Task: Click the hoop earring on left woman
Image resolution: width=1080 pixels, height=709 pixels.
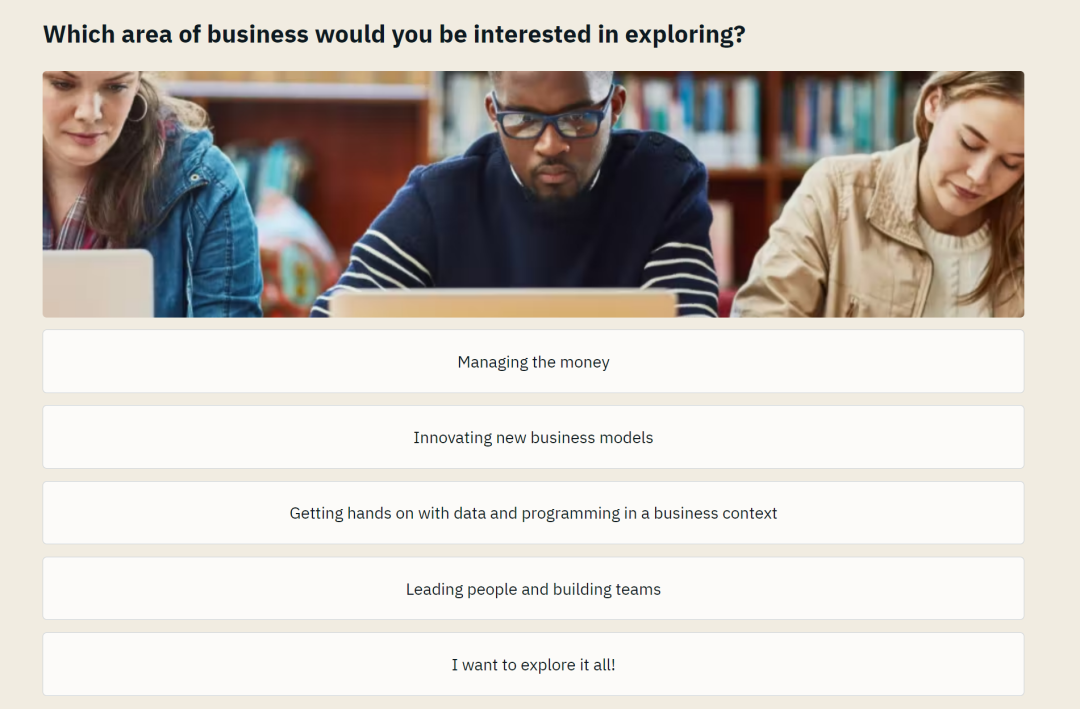Action: (137, 107)
